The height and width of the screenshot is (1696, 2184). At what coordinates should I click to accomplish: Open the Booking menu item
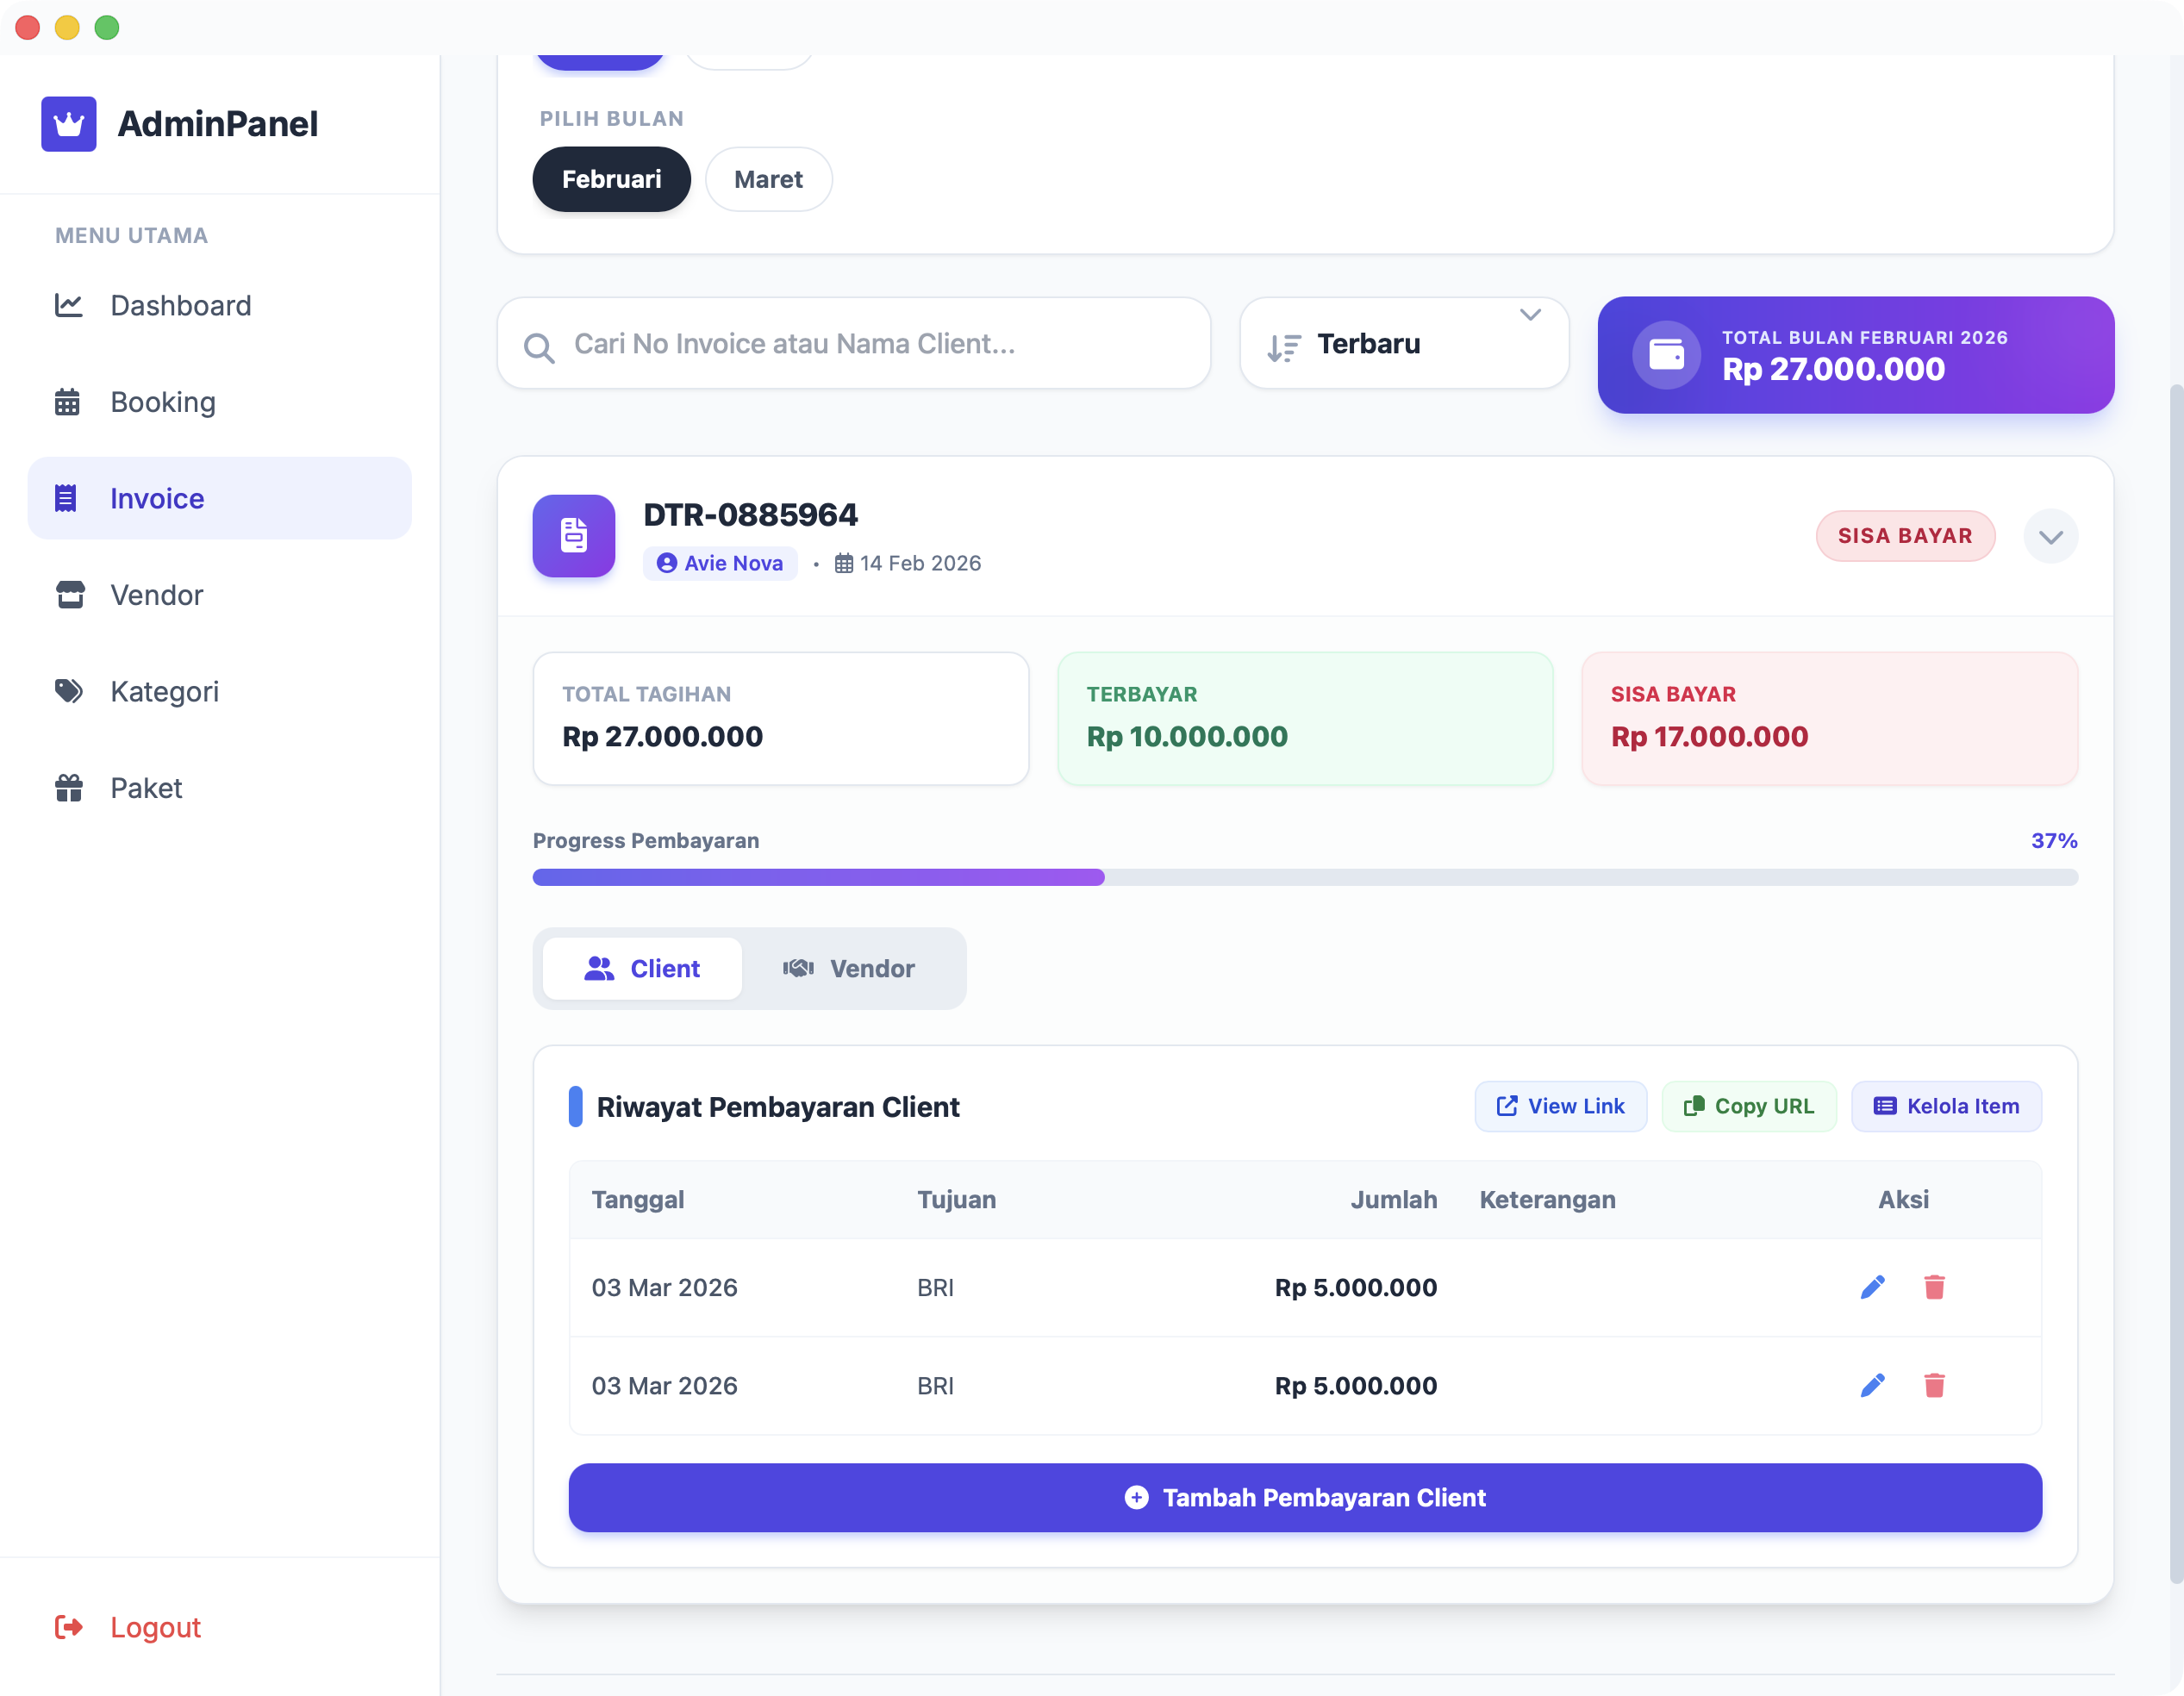162,402
